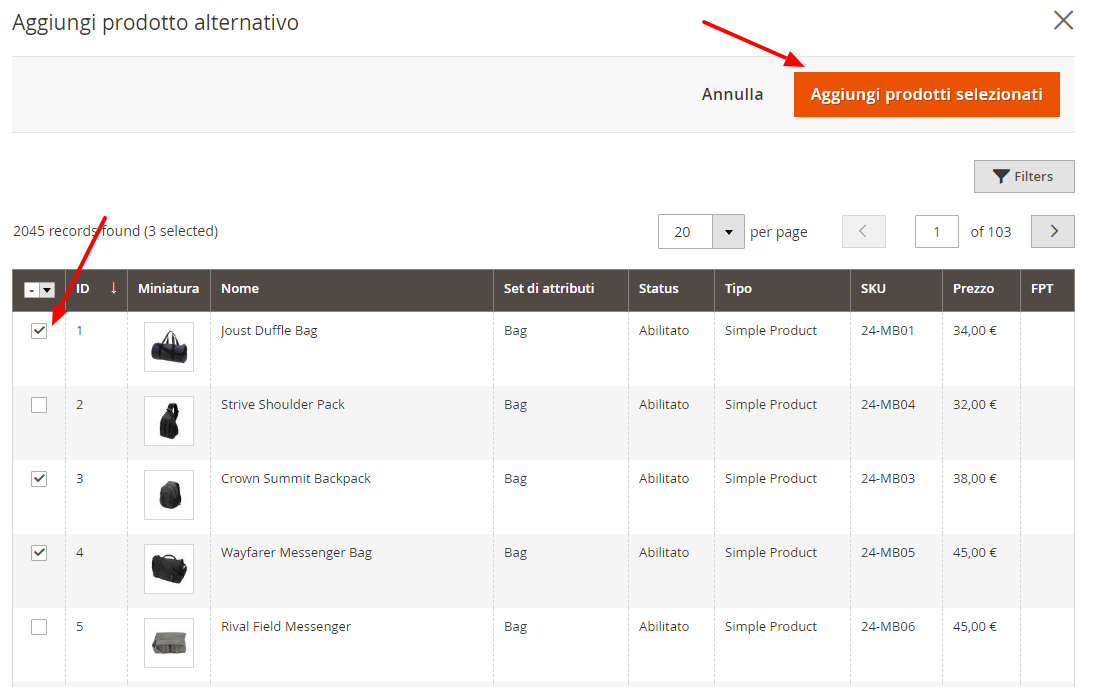Click the 2045 records found text
The image size is (1101, 687).
click(x=77, y=231)
